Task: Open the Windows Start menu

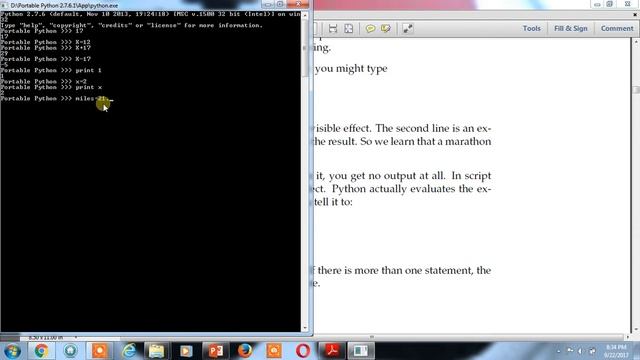Action: (x=12, y=351)
